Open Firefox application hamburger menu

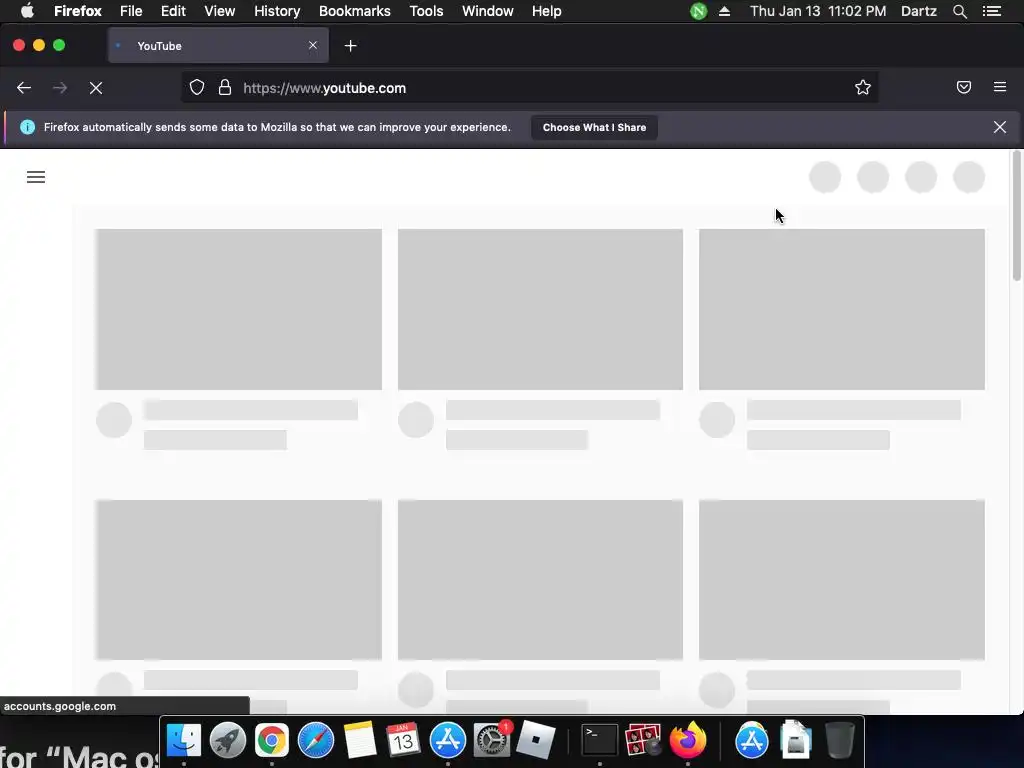pyautogui.click(x=1000, y=87)
